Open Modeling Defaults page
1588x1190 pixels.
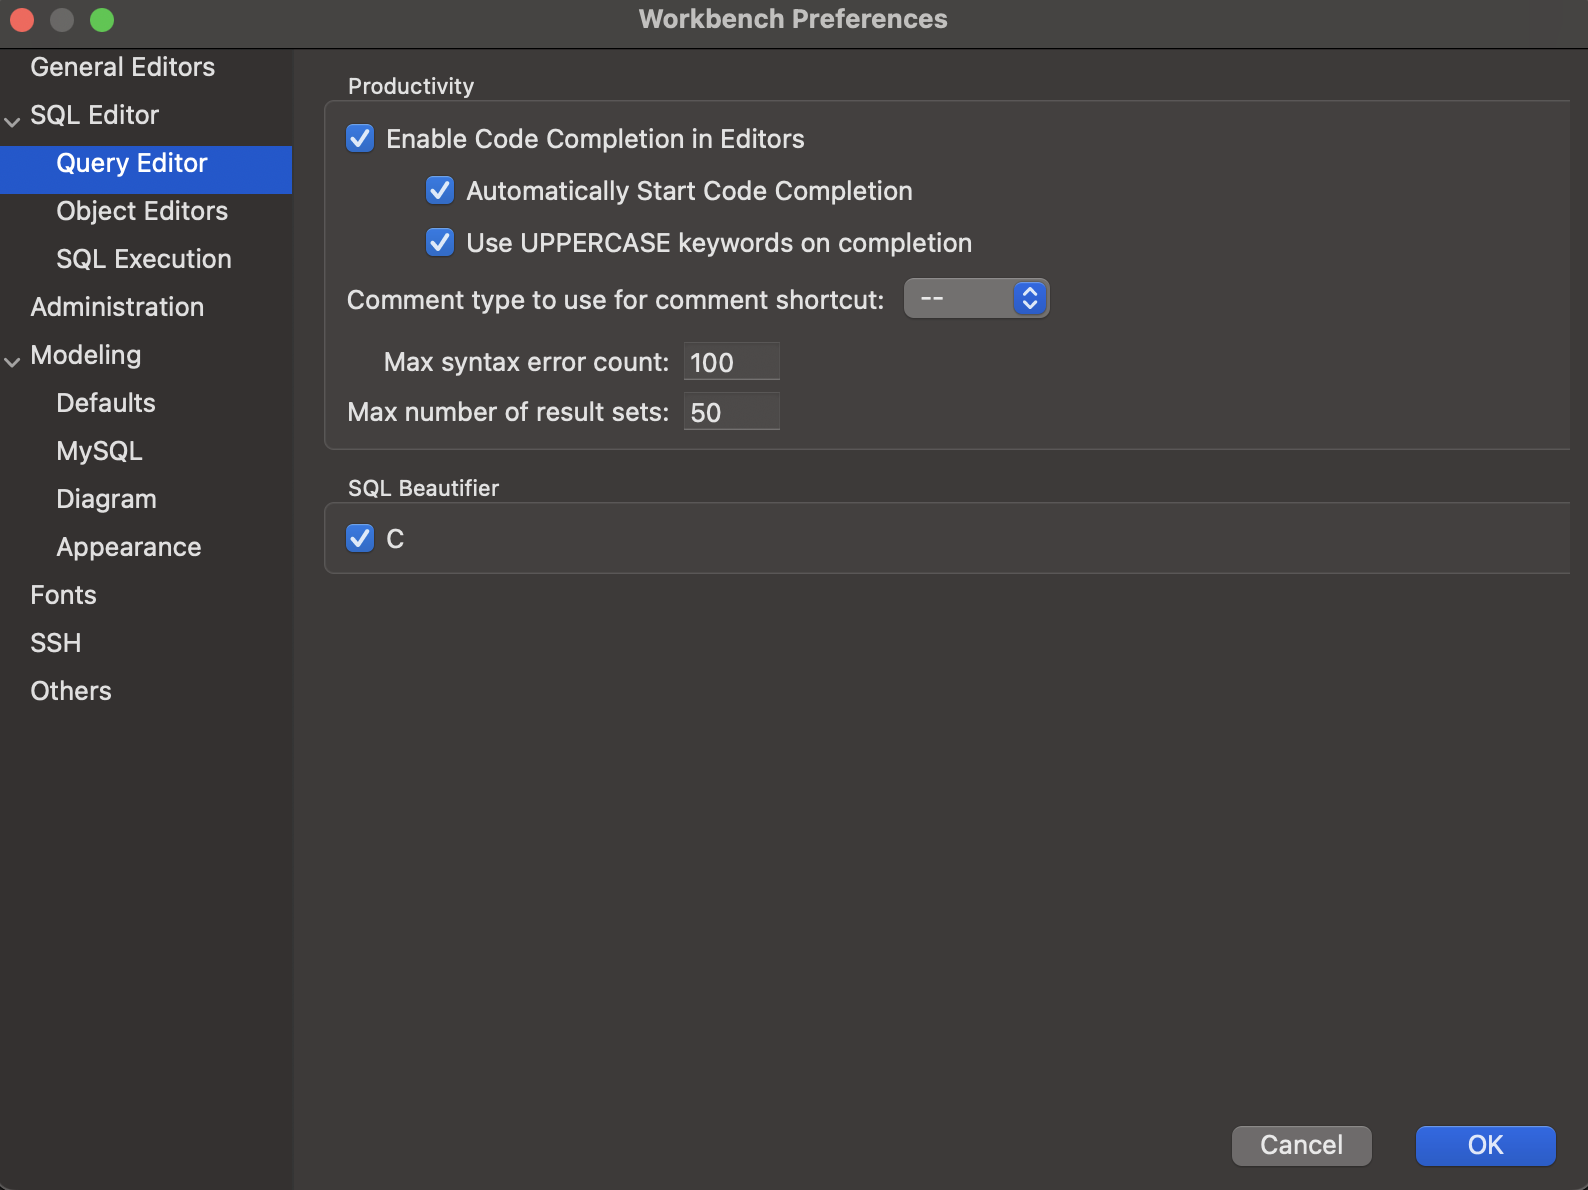[106, 403]
